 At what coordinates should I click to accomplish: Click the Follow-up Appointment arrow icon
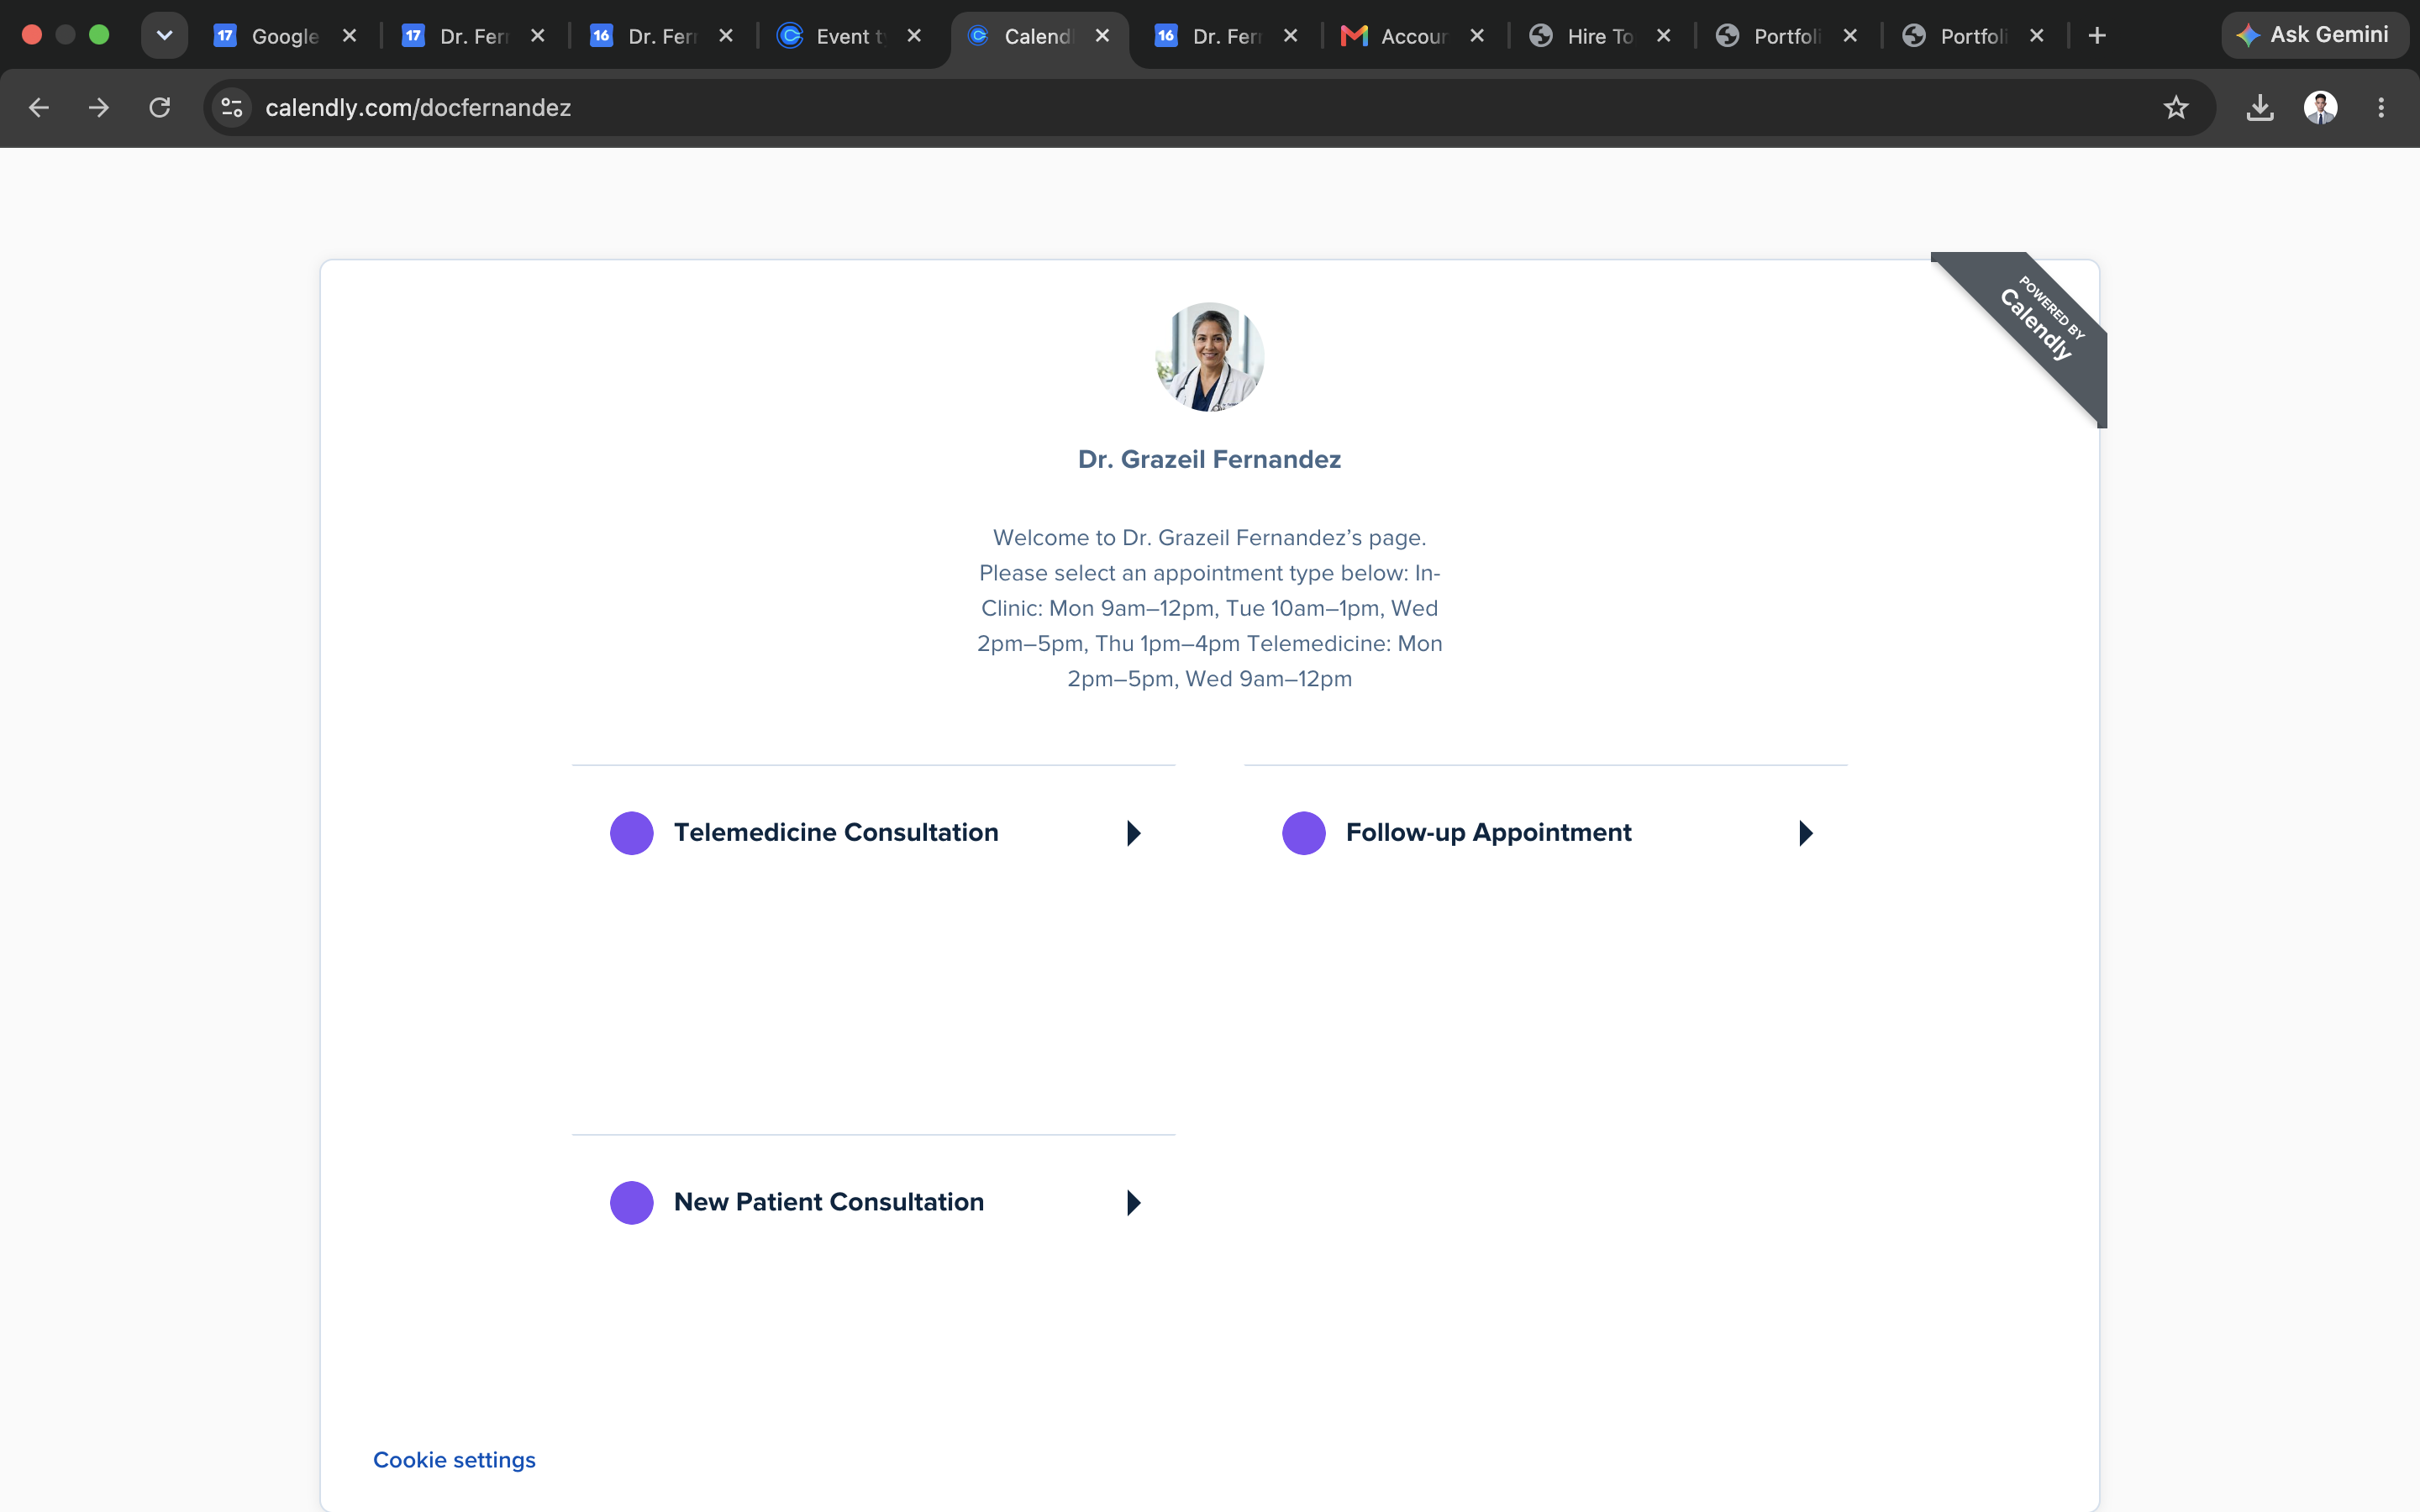pos(1805,833)
